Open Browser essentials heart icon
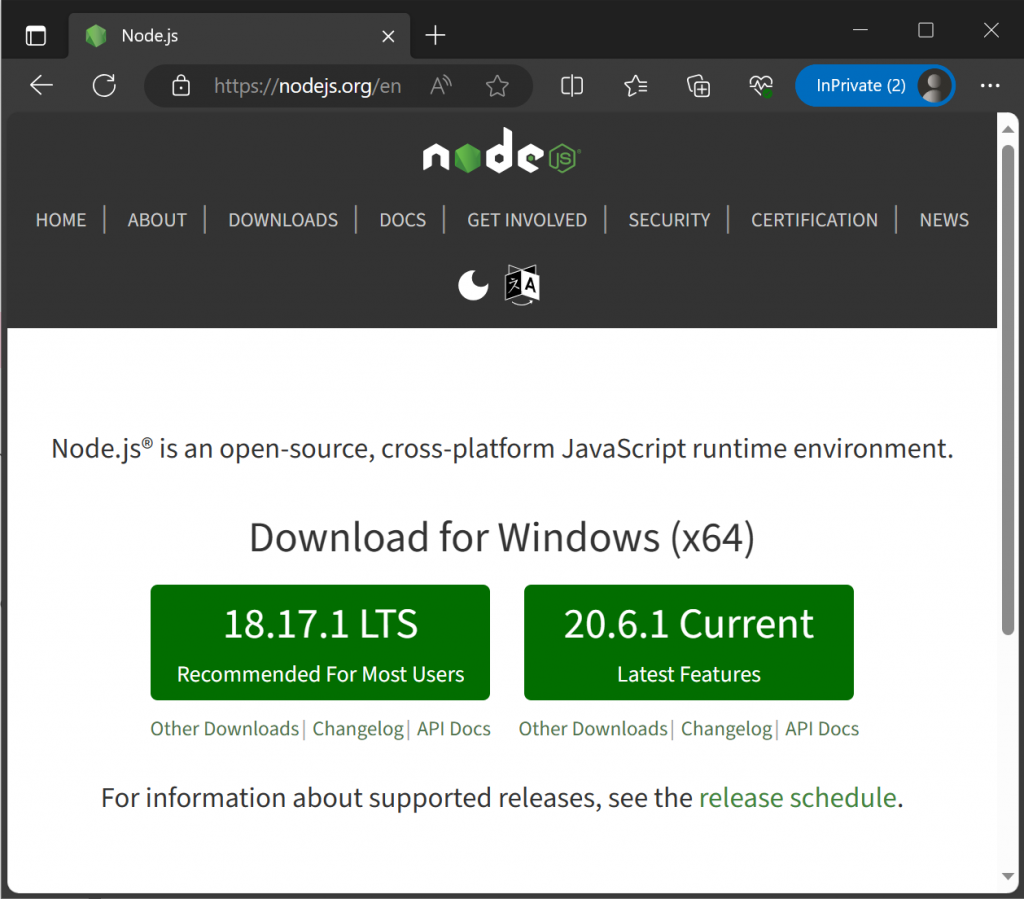The width and height of the screenshot is (1024, 899). point(761,86)
